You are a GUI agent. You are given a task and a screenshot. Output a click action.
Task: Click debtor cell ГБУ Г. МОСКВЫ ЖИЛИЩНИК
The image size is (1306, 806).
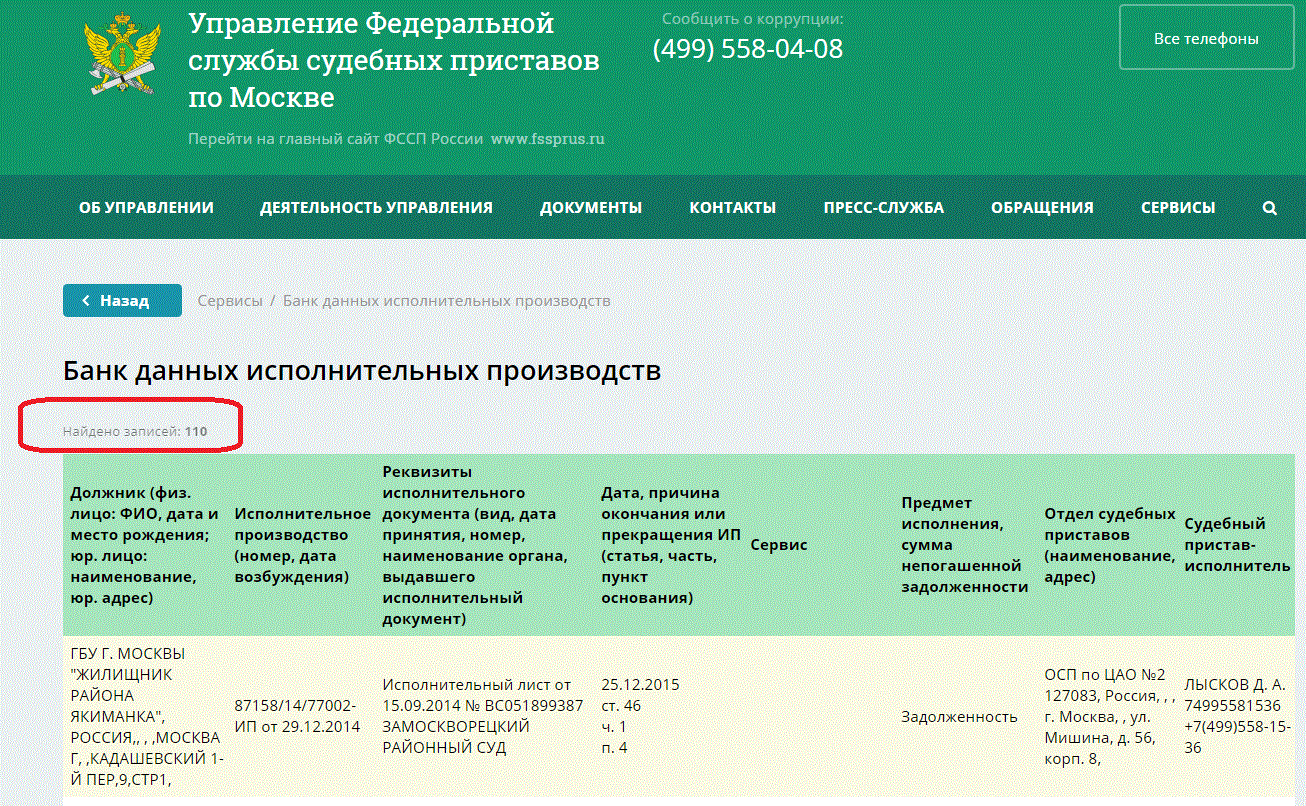coord(146,716)
